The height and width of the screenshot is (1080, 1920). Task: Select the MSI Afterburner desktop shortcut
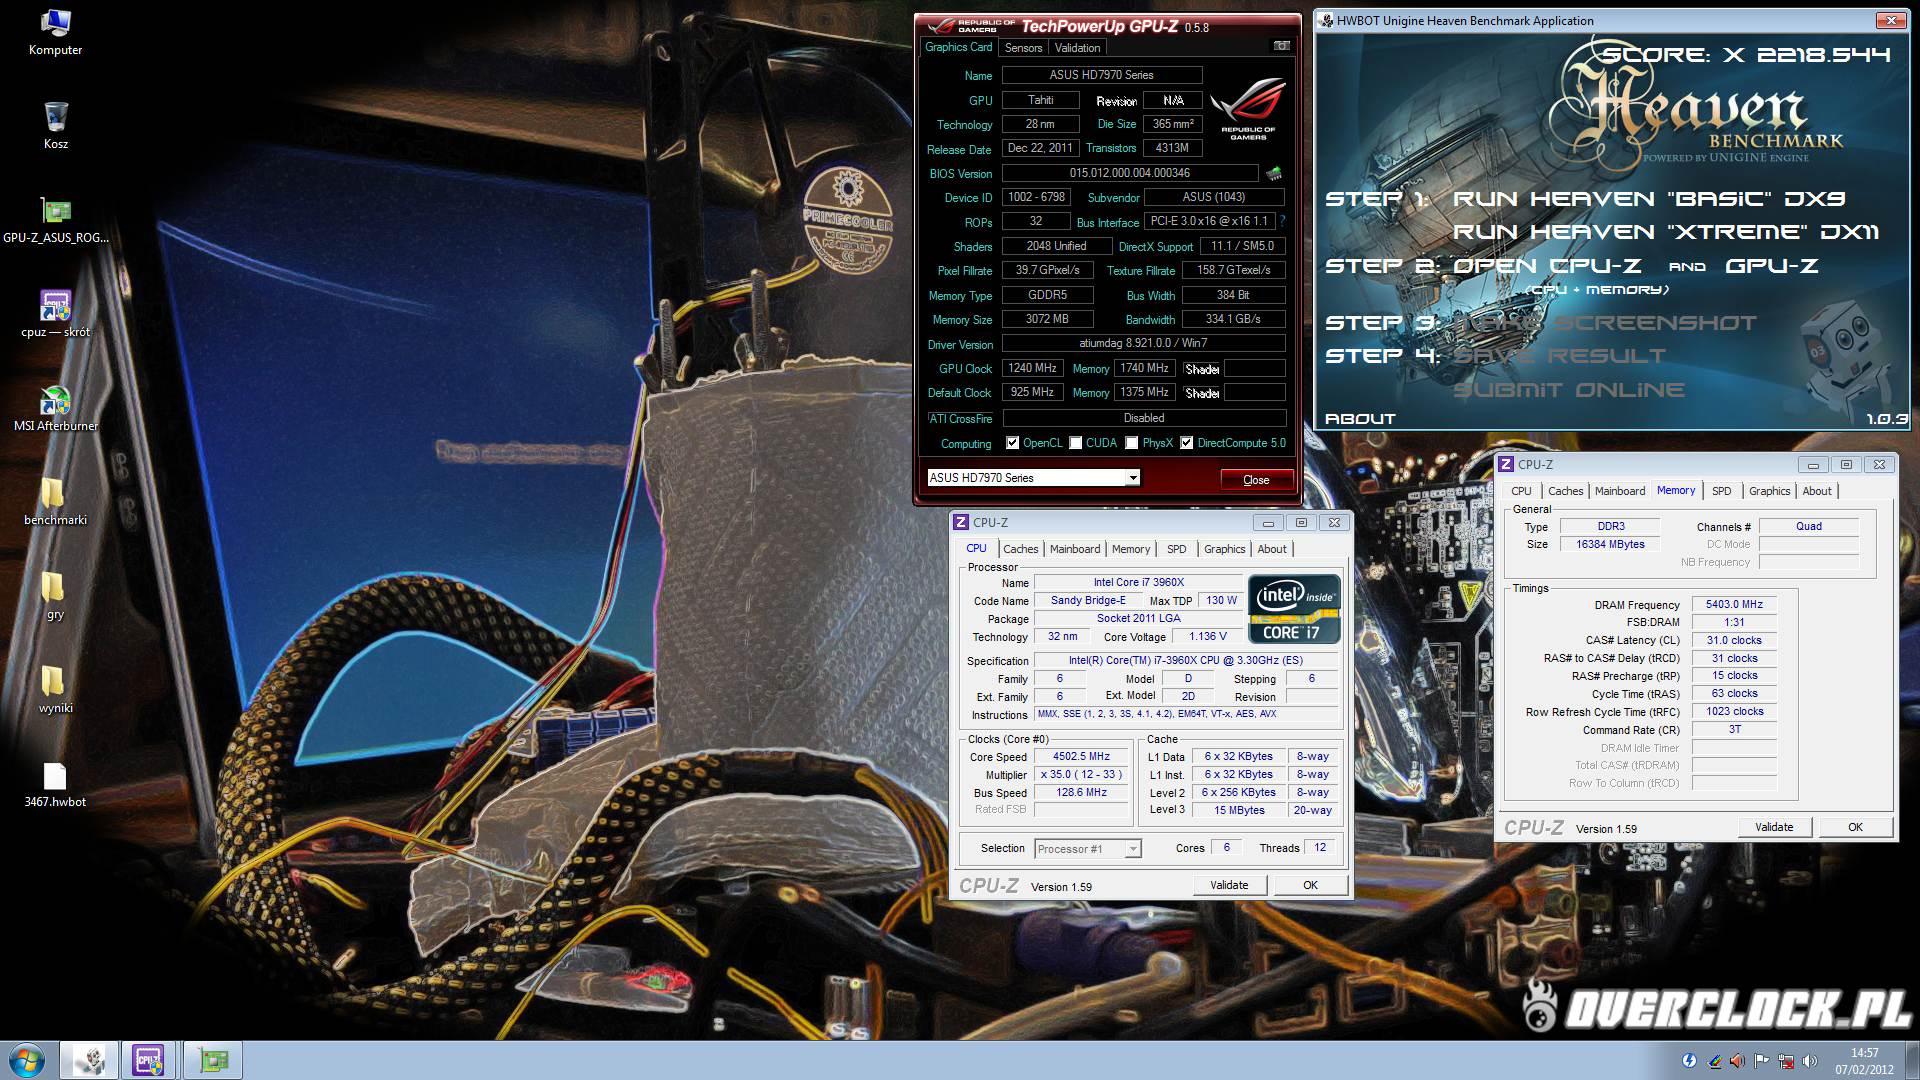point(56,408)
